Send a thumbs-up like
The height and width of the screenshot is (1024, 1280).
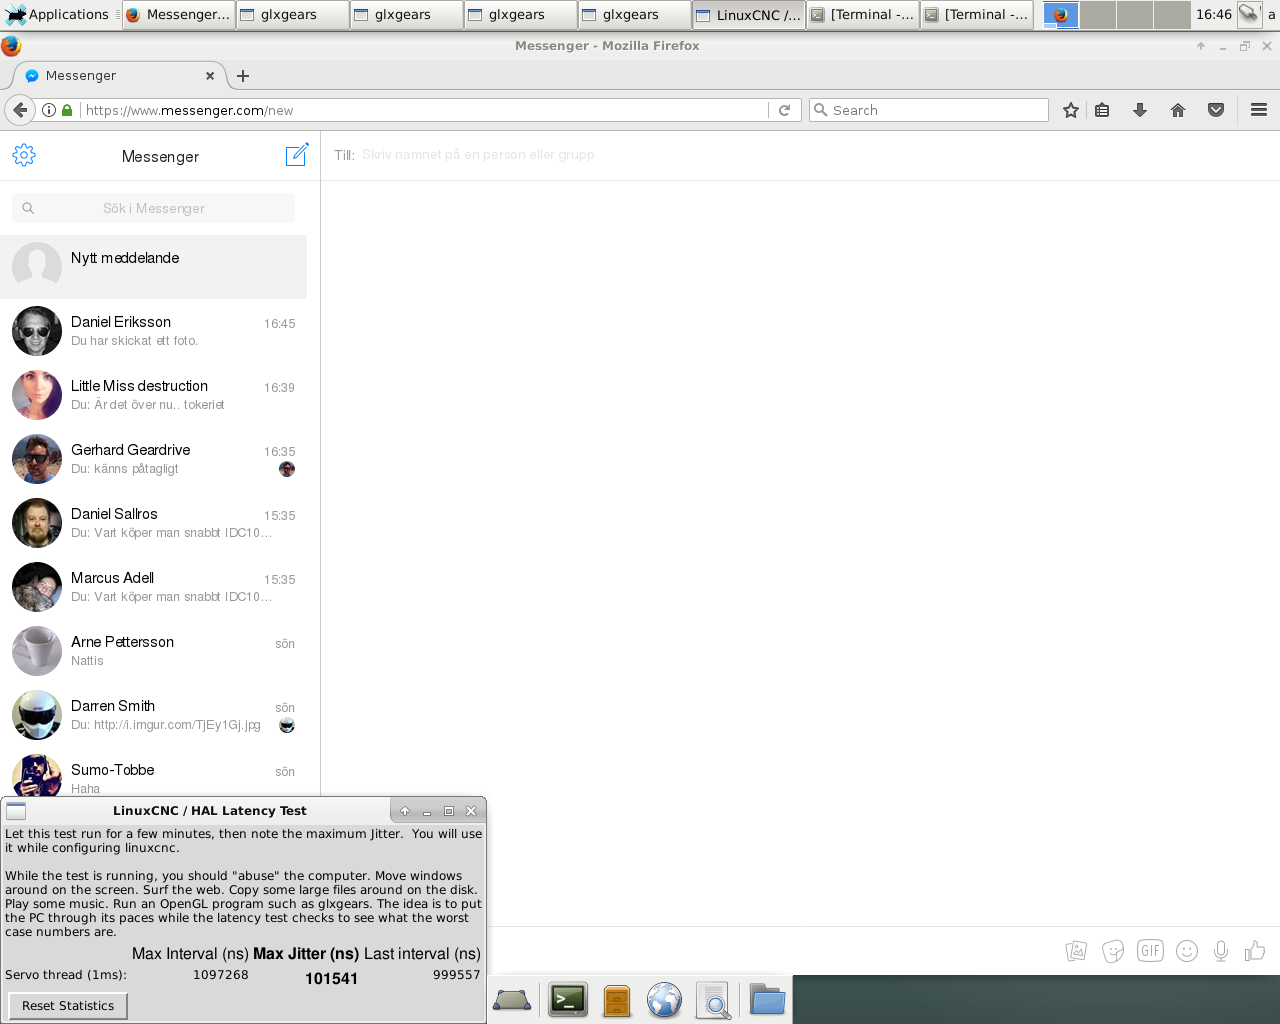pos(1255,951)
